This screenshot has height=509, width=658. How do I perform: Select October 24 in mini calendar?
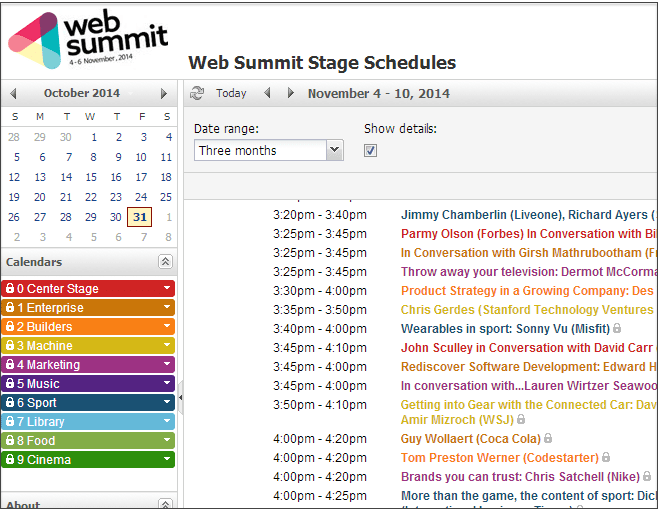(x=141, y=197)
